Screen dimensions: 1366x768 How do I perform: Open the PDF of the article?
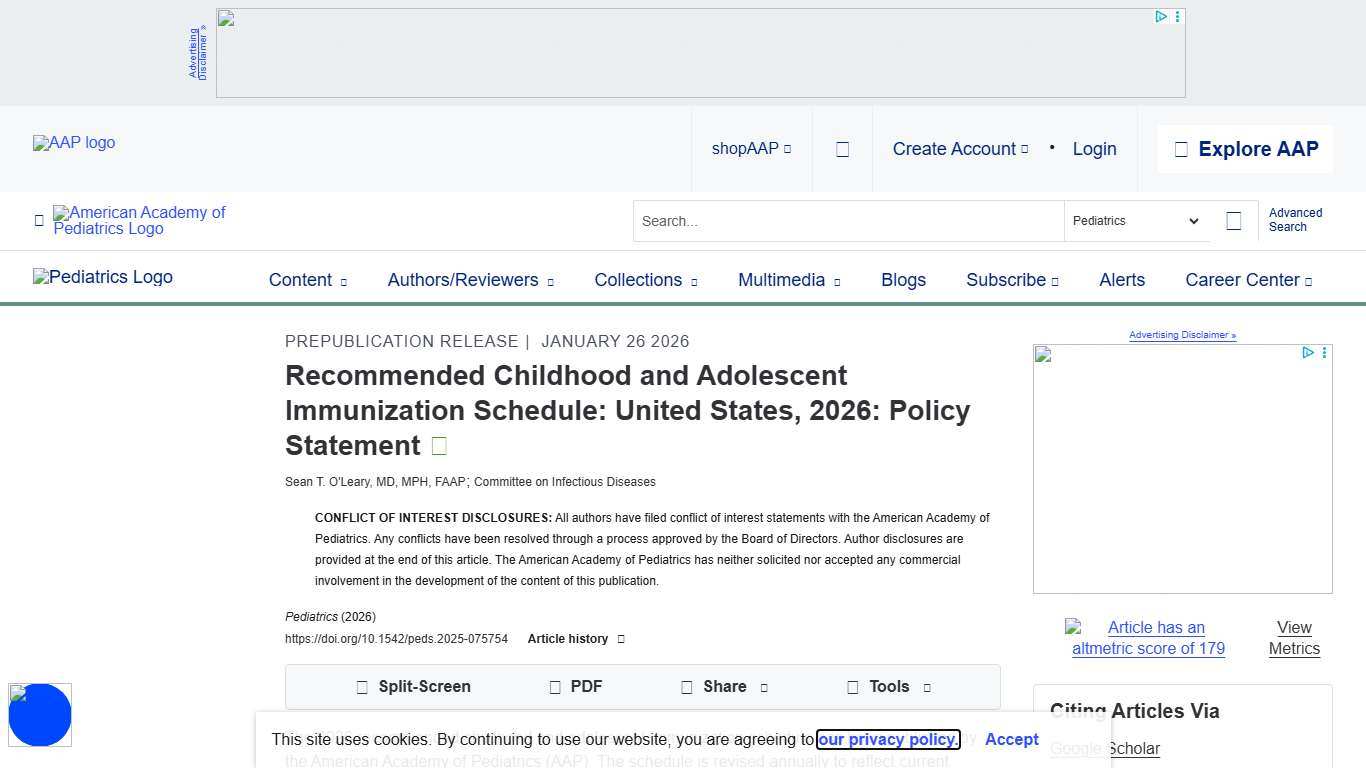[577, 687]
